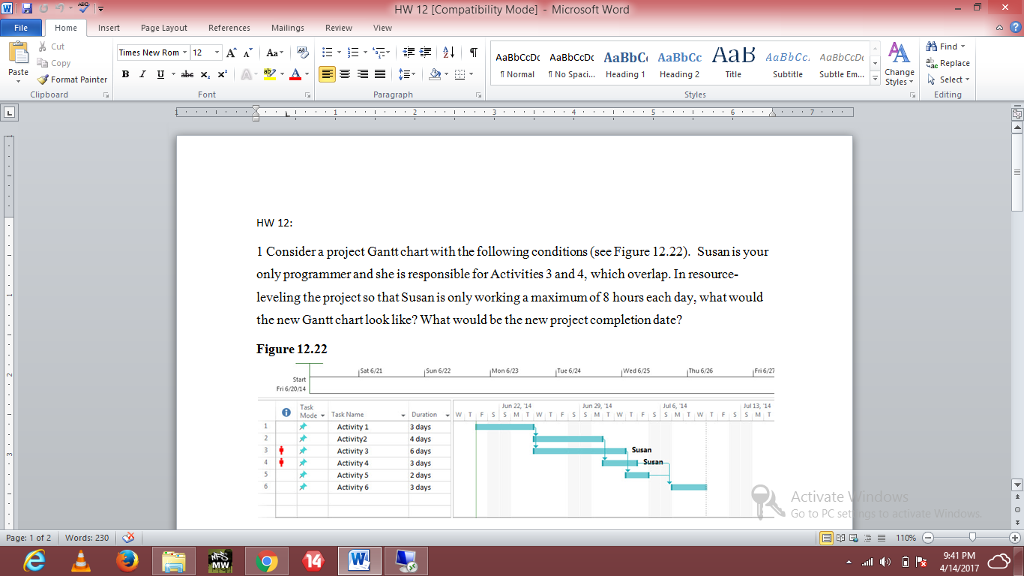Open the Font Color dropdown arrow
This screenshot has height=576, width=1024.
click(306, 74)
